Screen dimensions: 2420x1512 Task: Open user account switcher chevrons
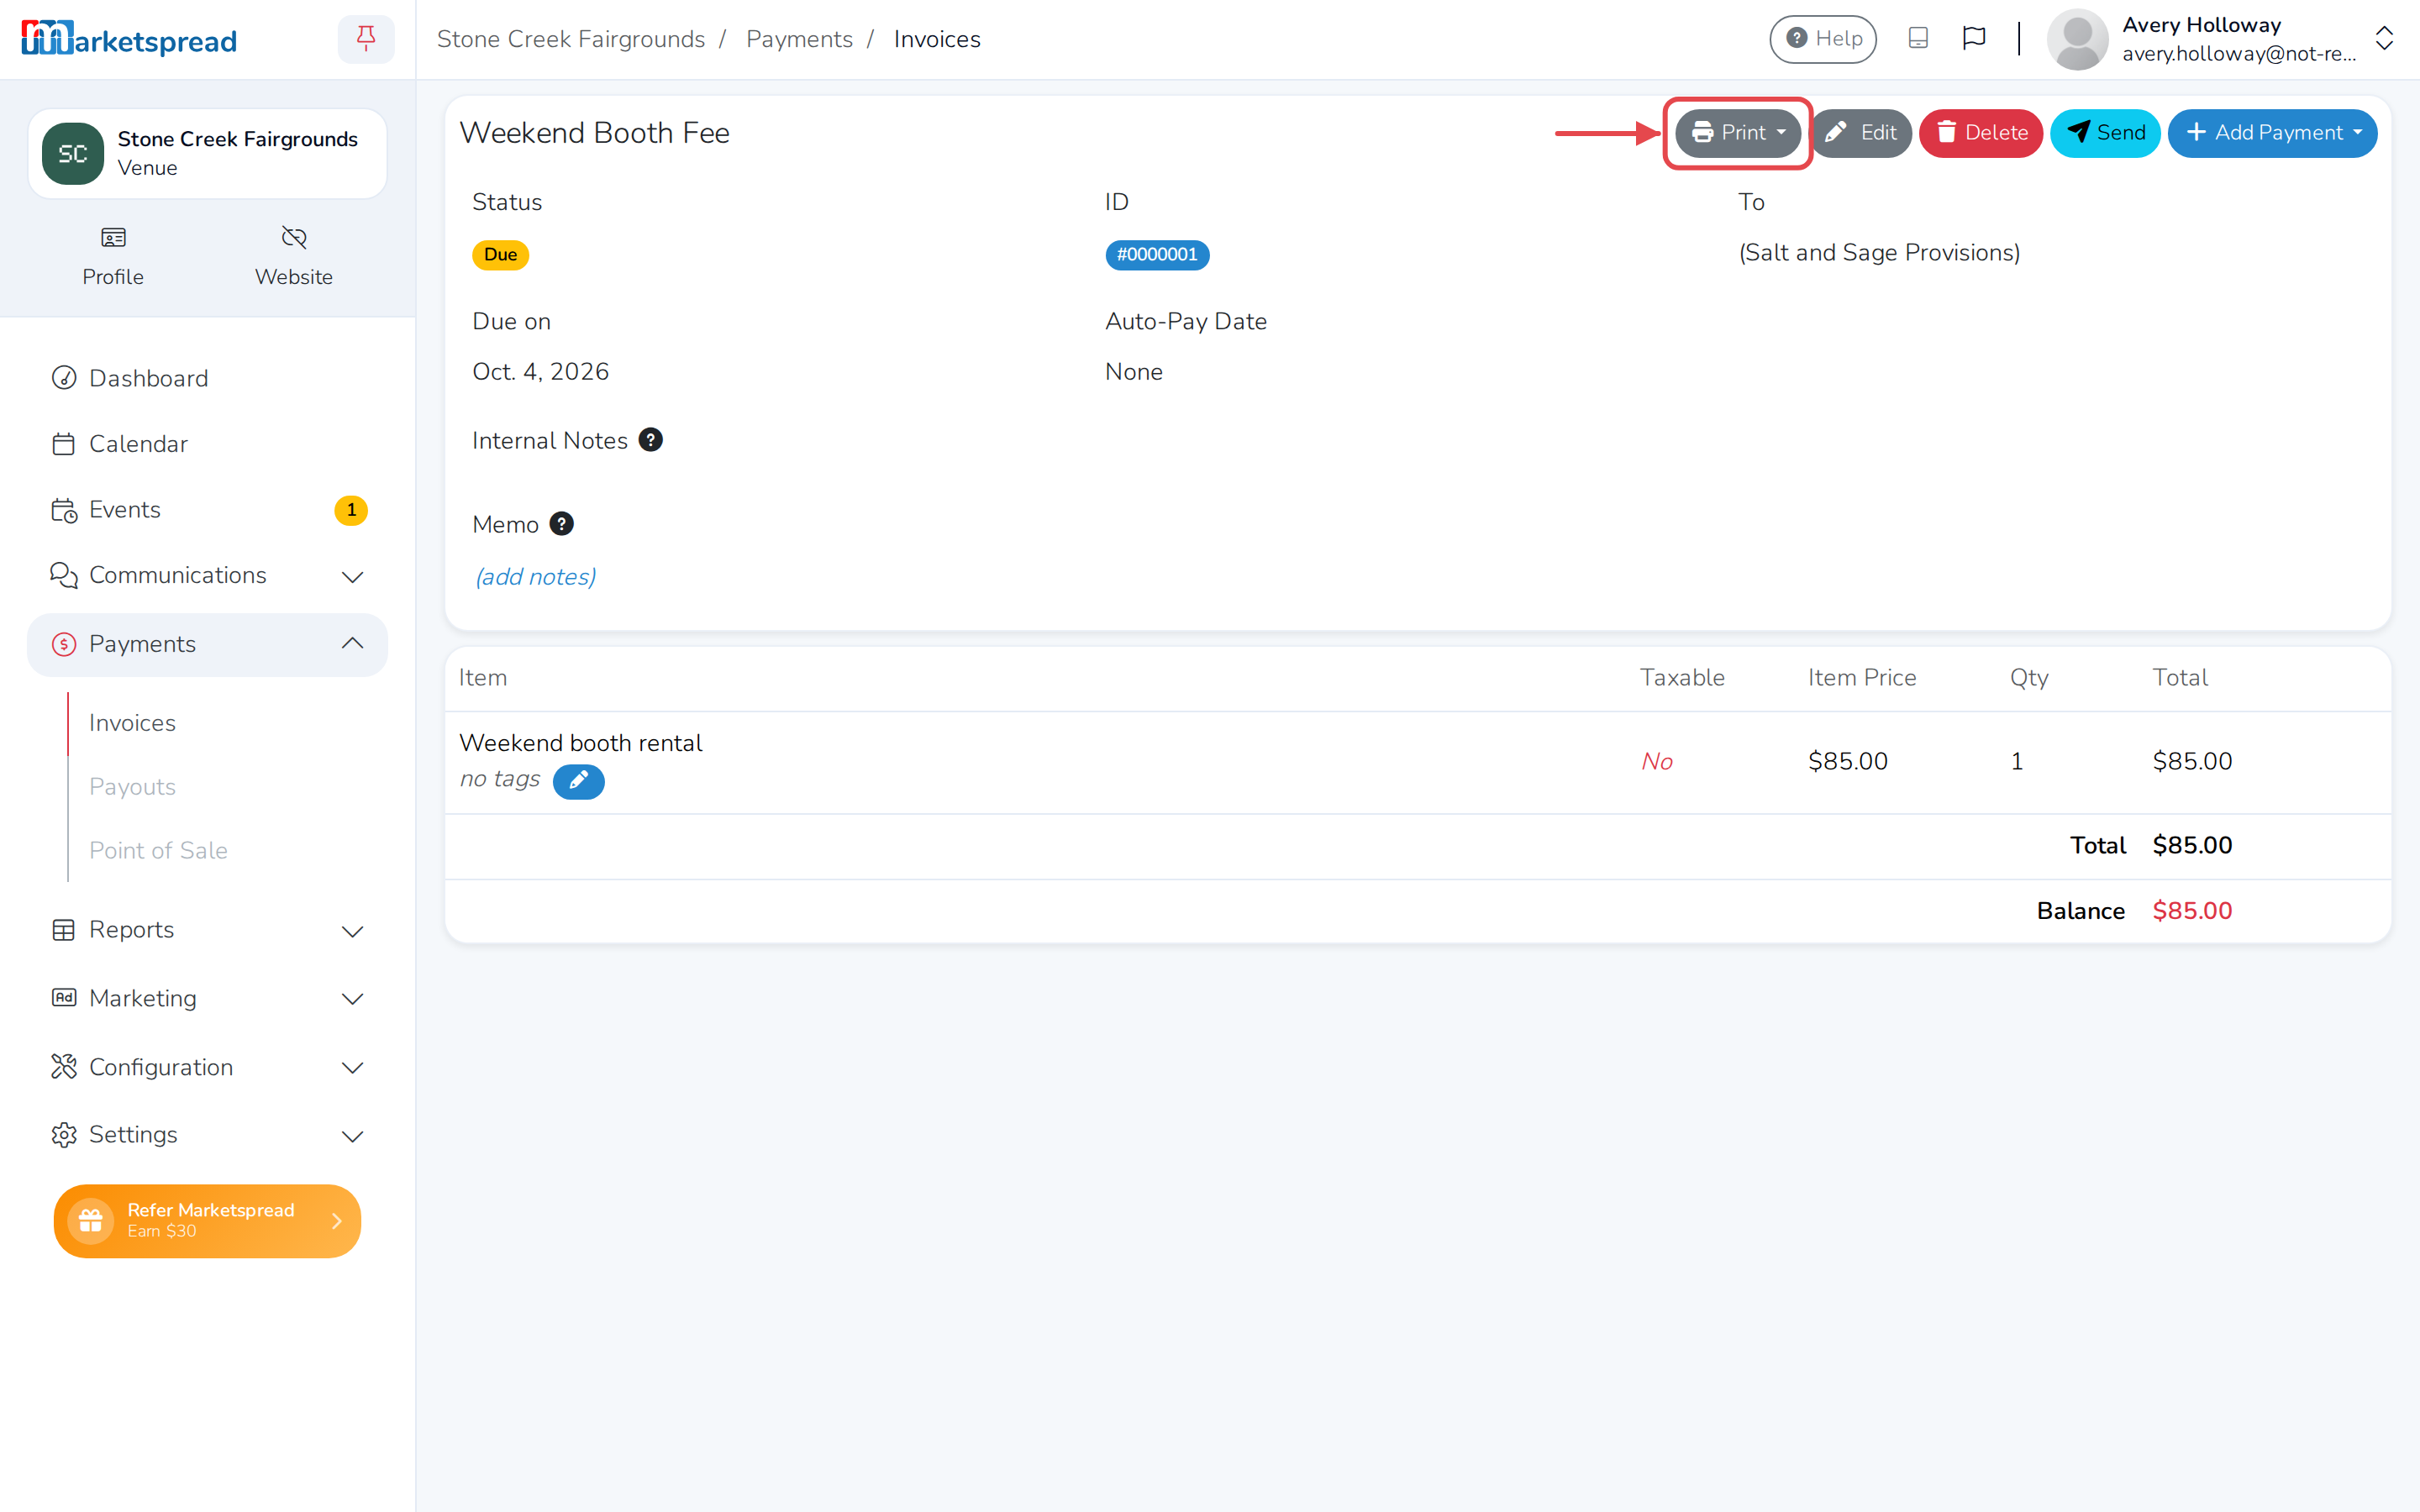(2384, 39)
